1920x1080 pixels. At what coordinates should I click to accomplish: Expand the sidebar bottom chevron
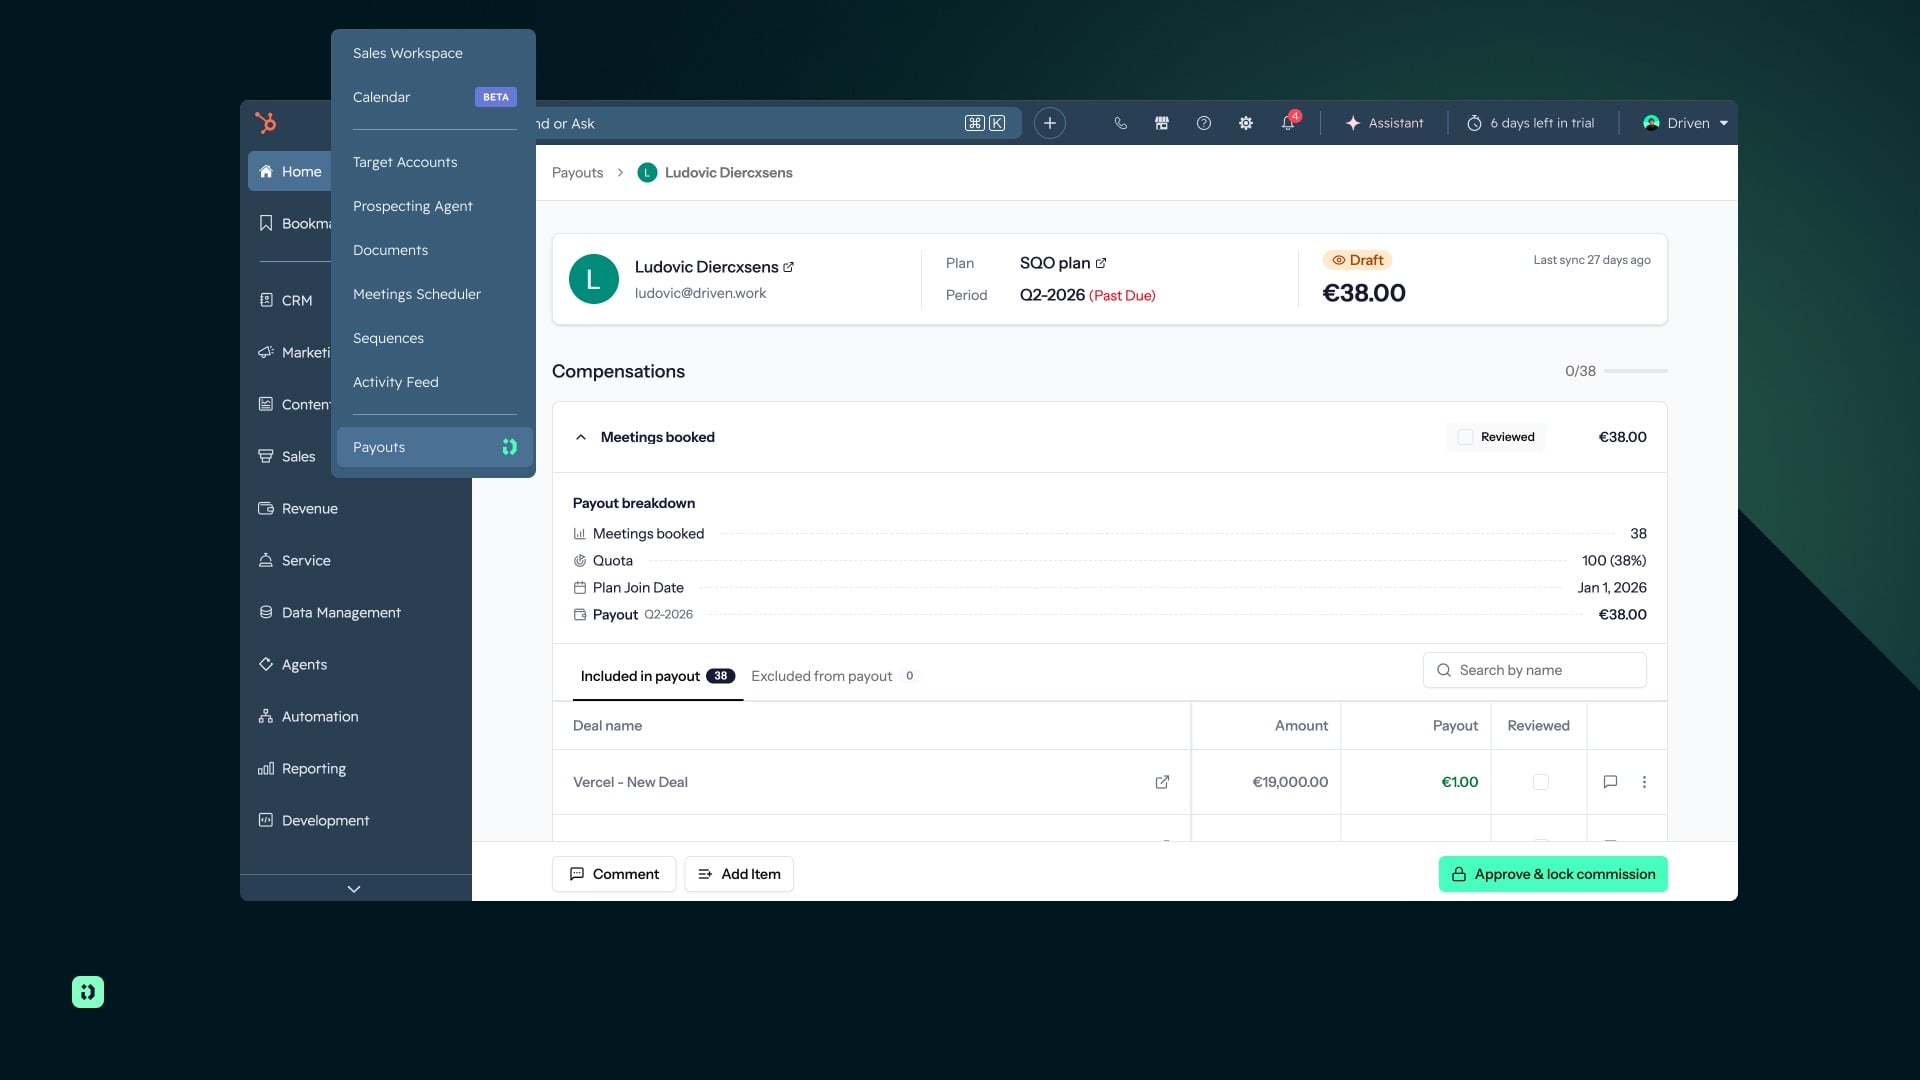[x=354, y=888]
